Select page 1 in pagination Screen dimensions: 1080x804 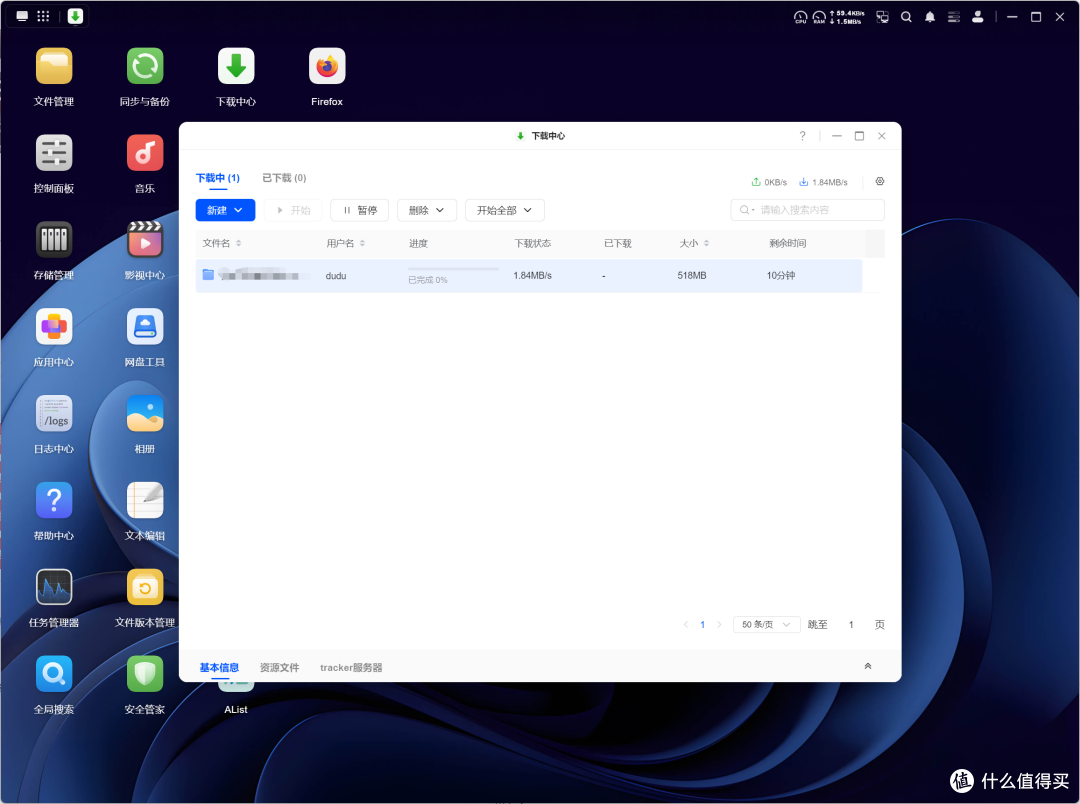703,624
